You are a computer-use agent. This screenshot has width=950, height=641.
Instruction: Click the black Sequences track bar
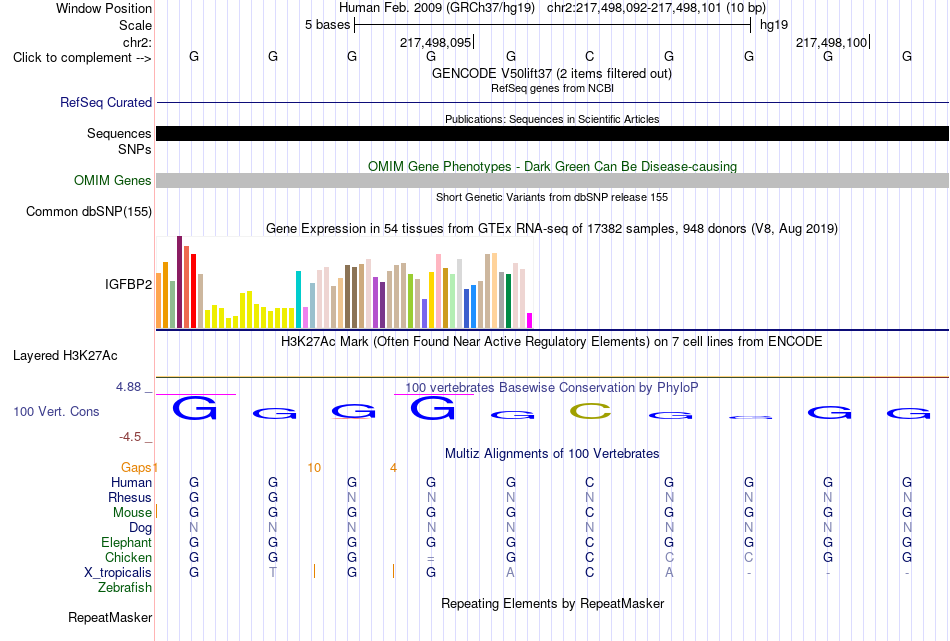(x=553, y=133)
